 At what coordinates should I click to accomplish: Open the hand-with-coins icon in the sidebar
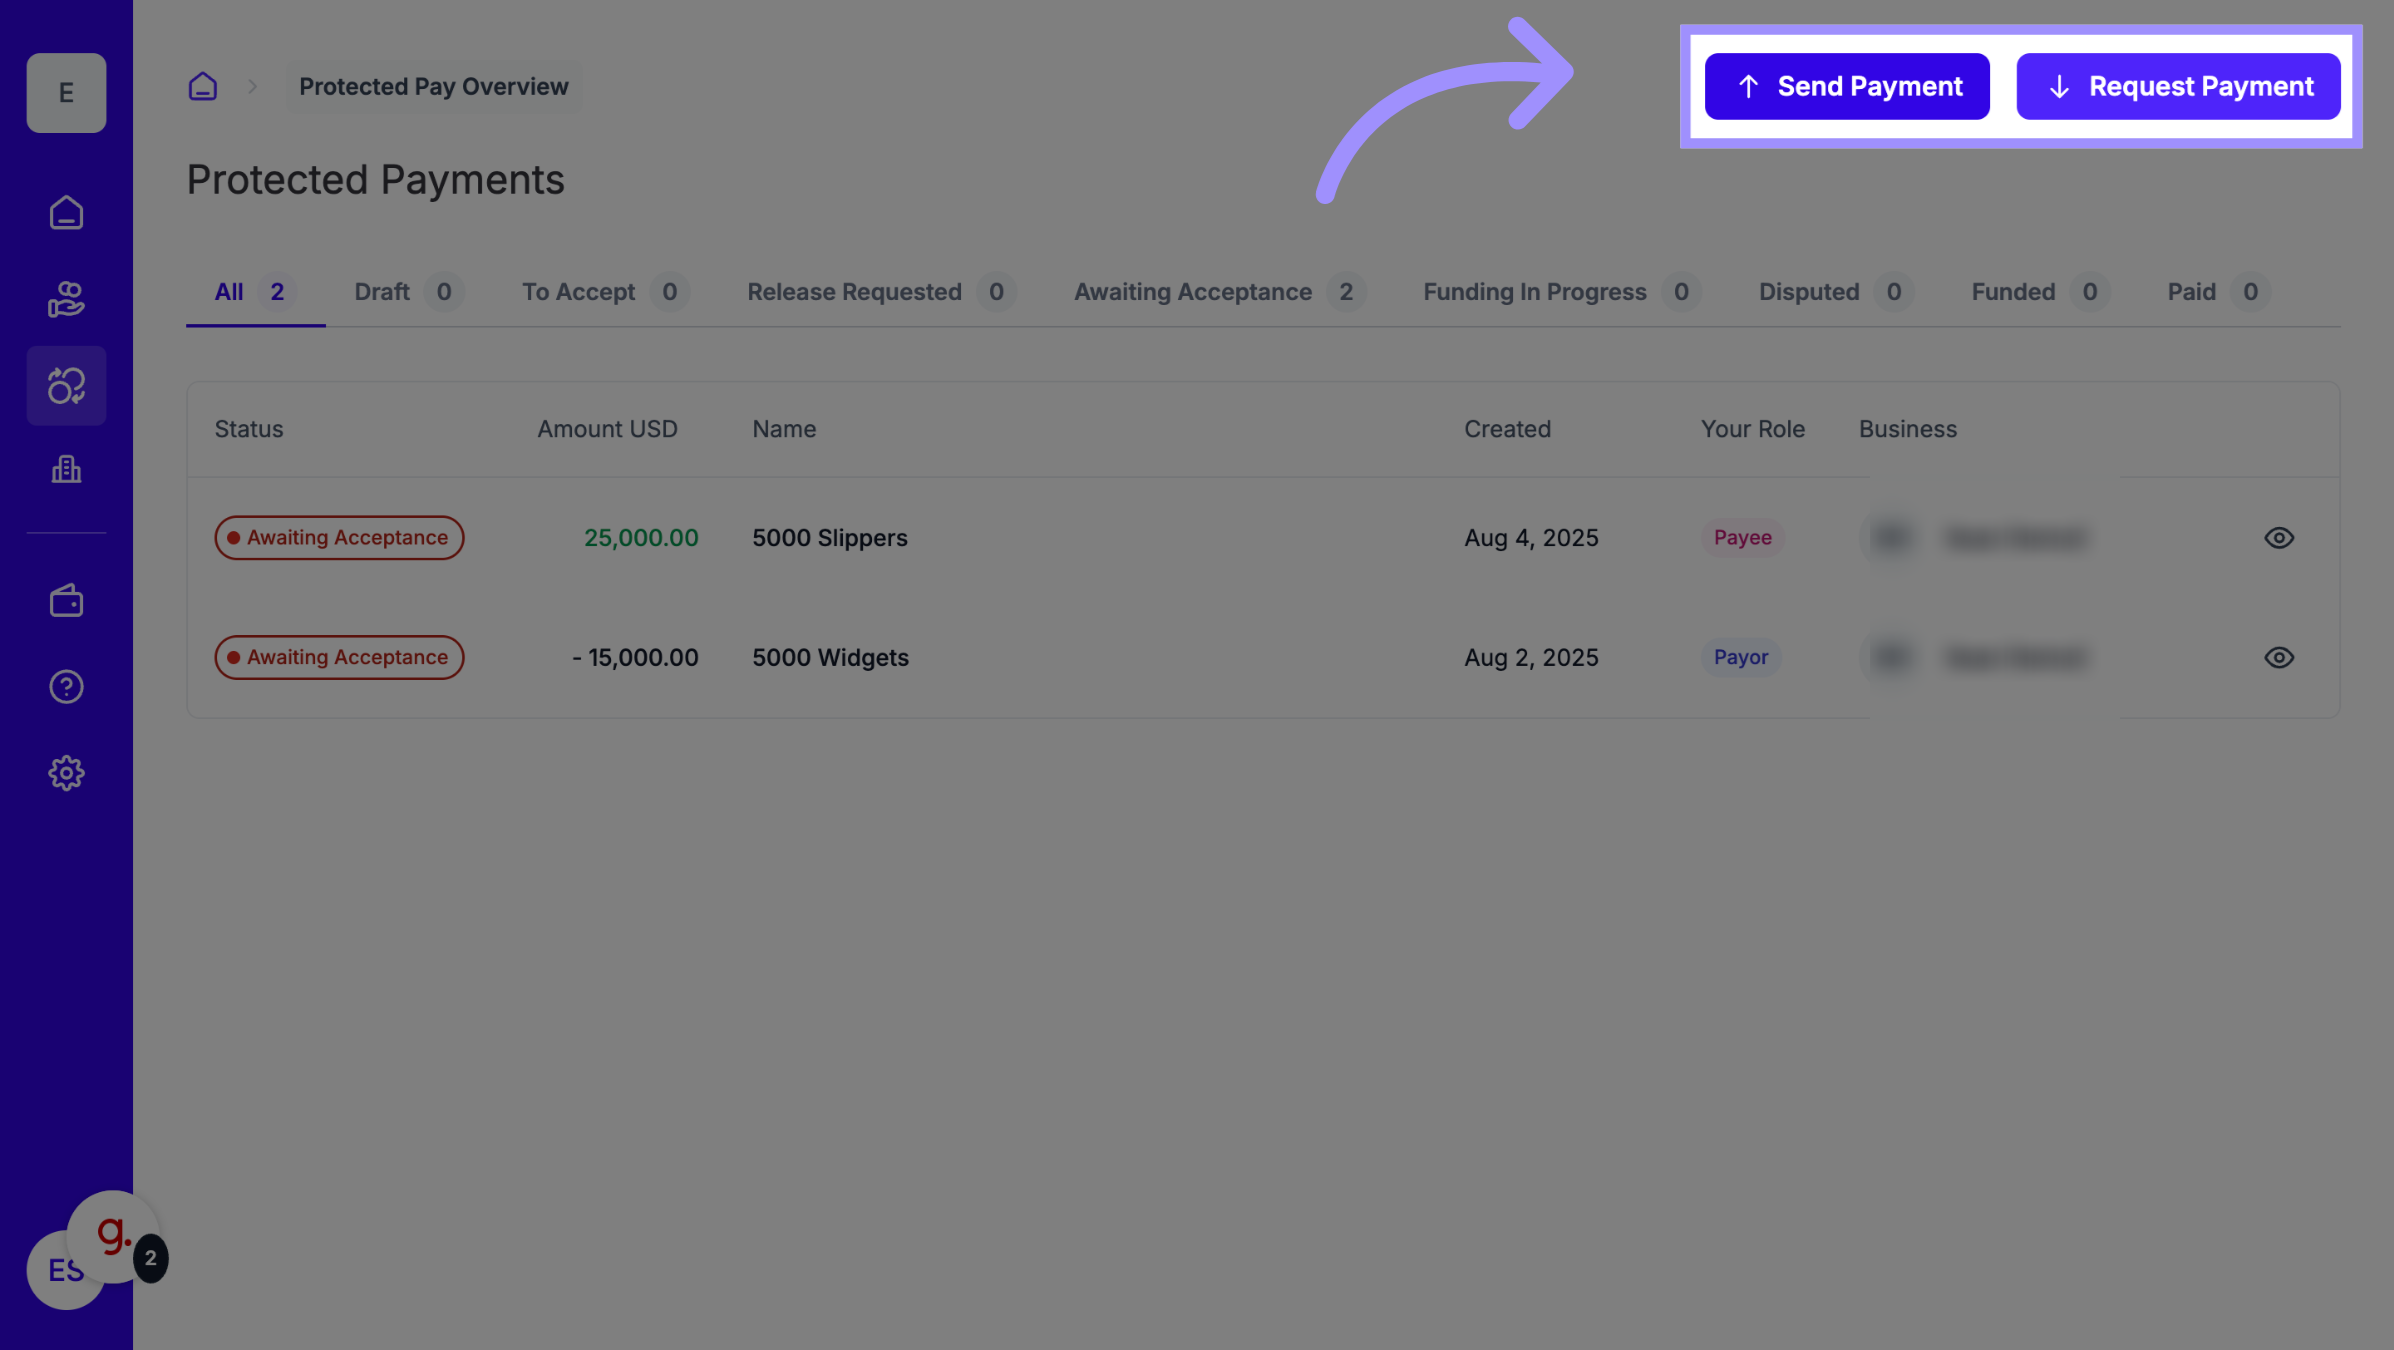[x=66, y=299]
